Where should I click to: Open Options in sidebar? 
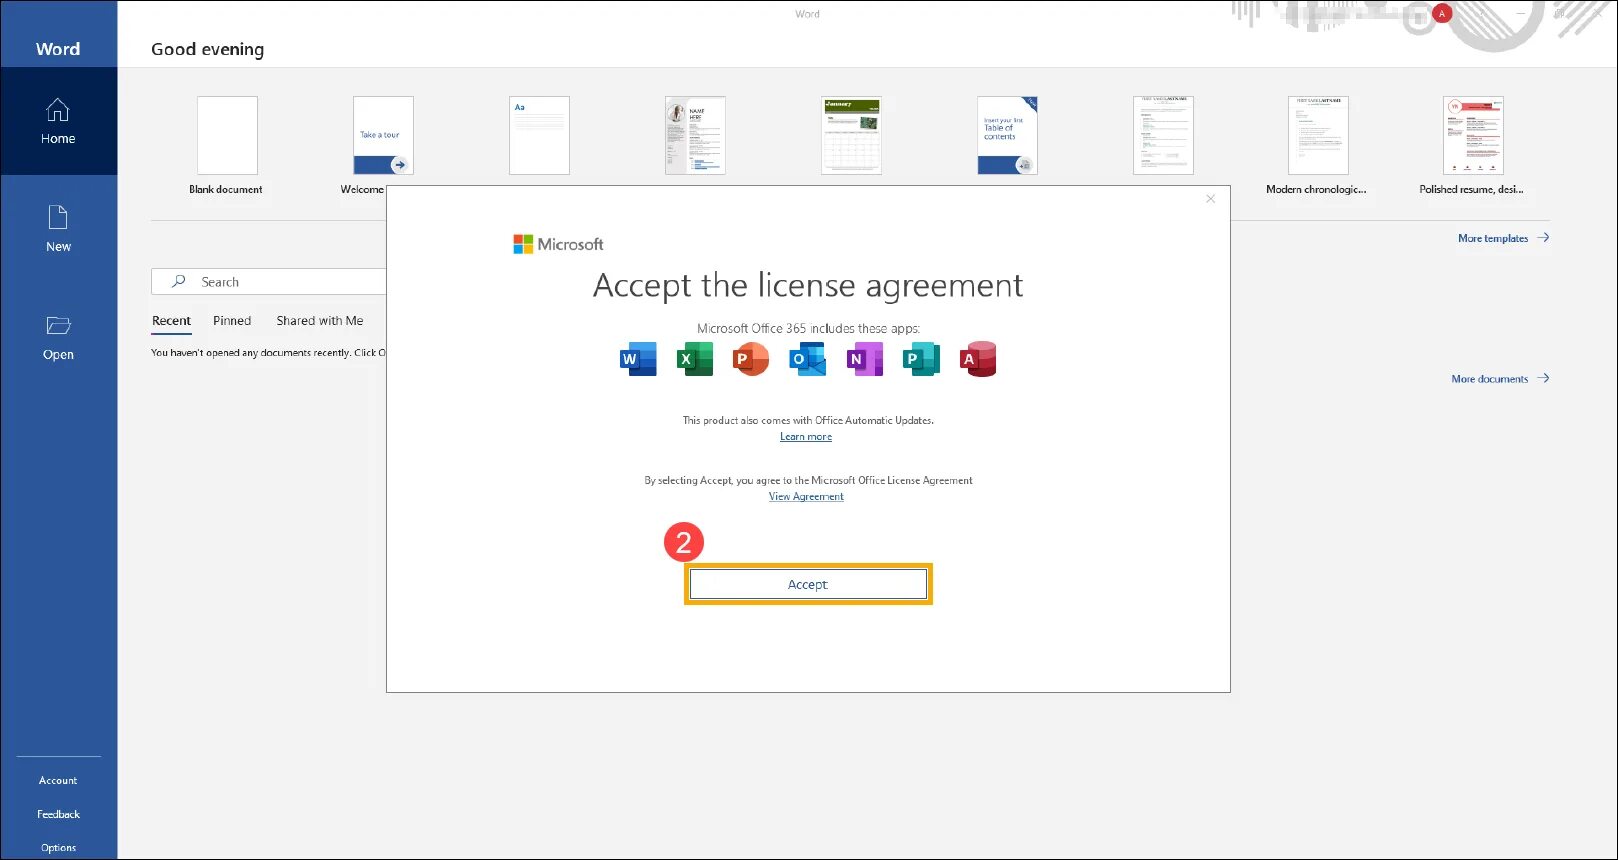[x=58, y=848]
